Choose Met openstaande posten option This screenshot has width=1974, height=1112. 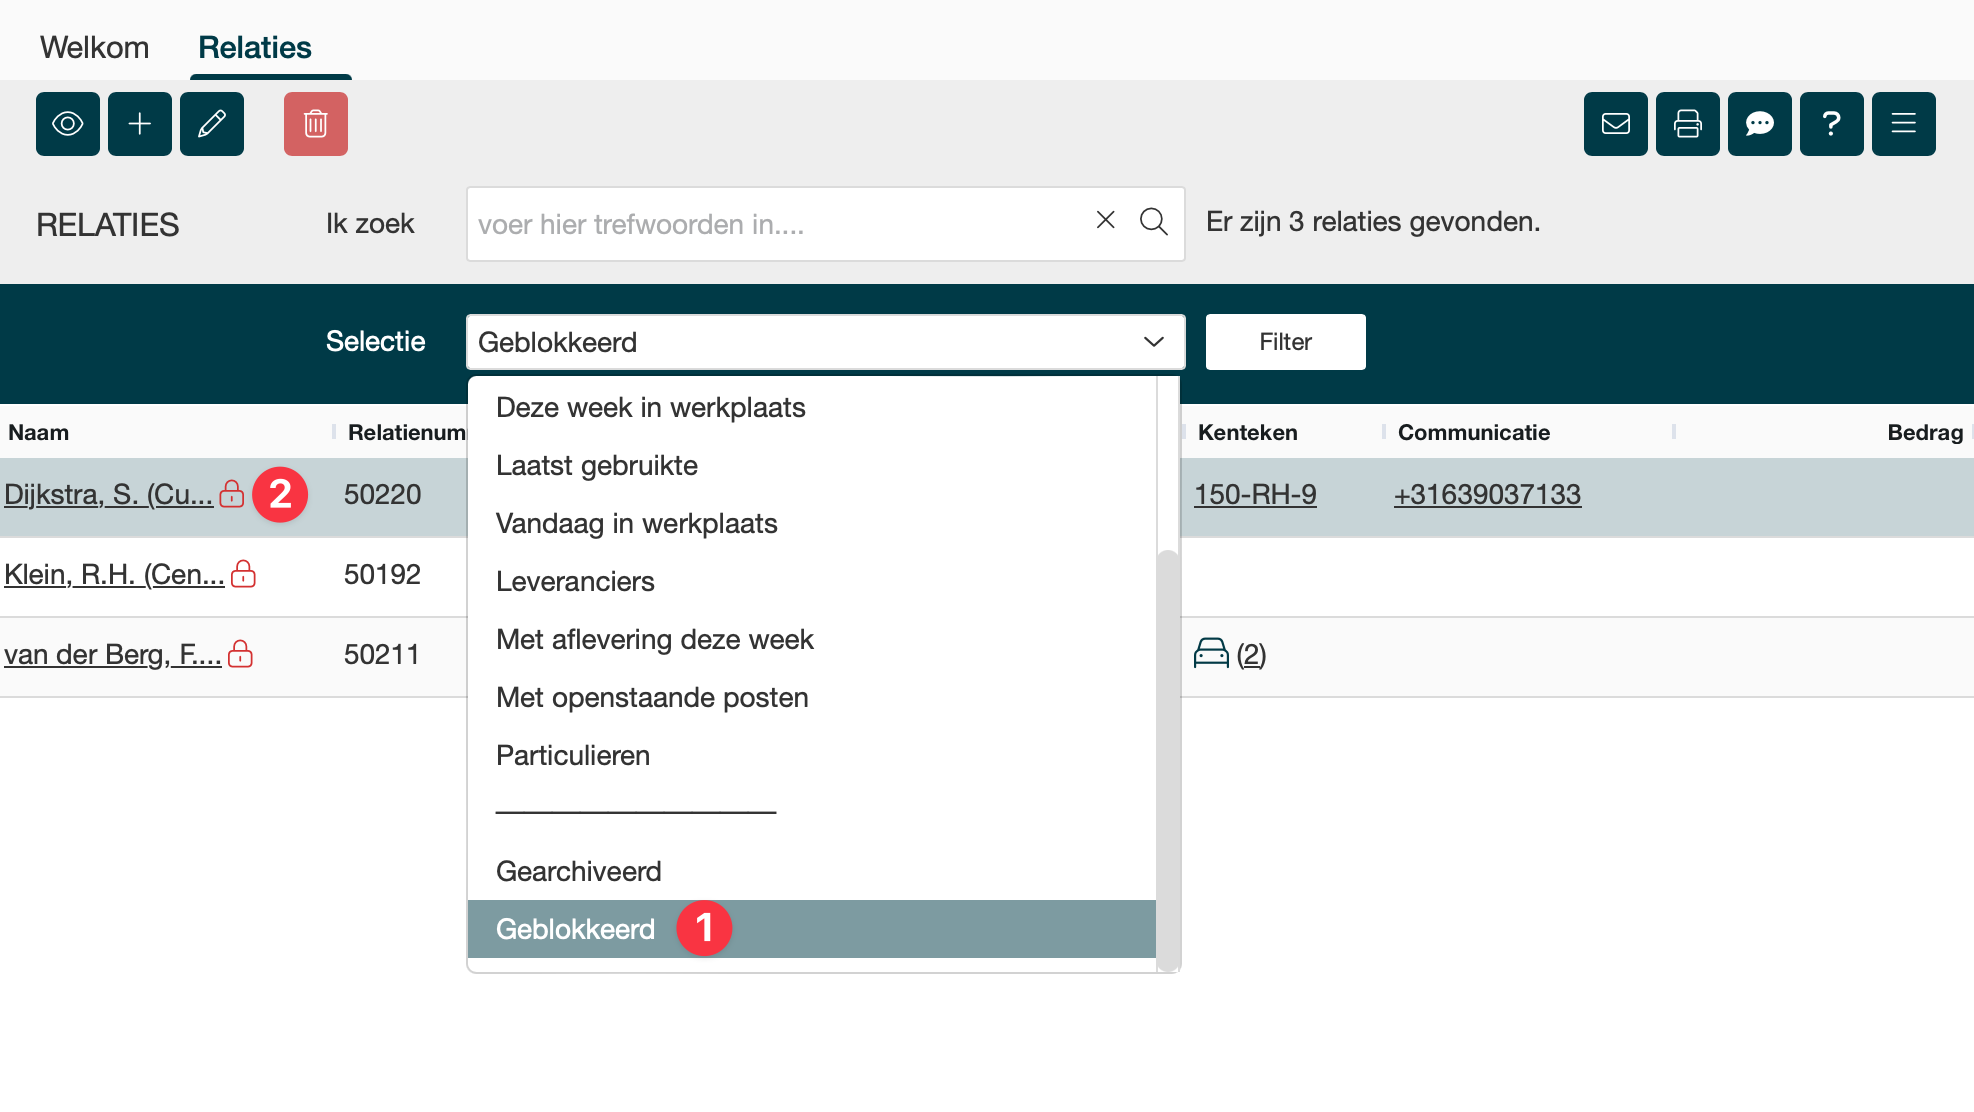click(652, 697)
